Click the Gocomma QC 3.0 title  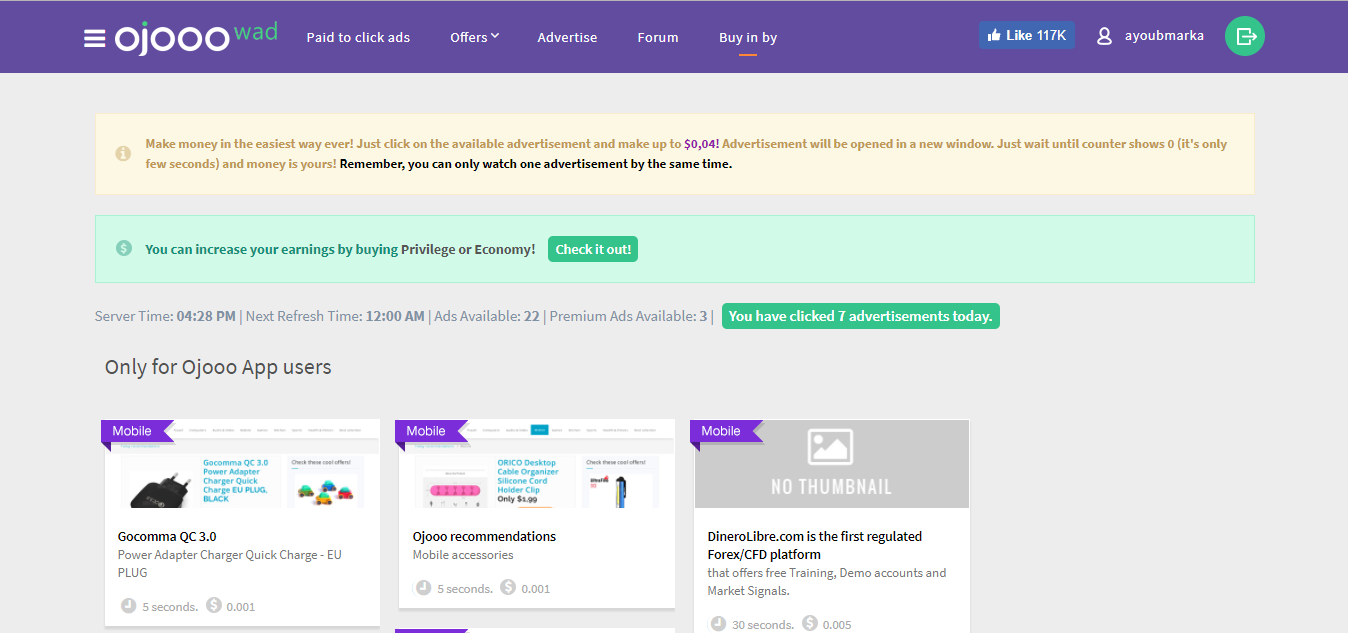click(167, 537)
